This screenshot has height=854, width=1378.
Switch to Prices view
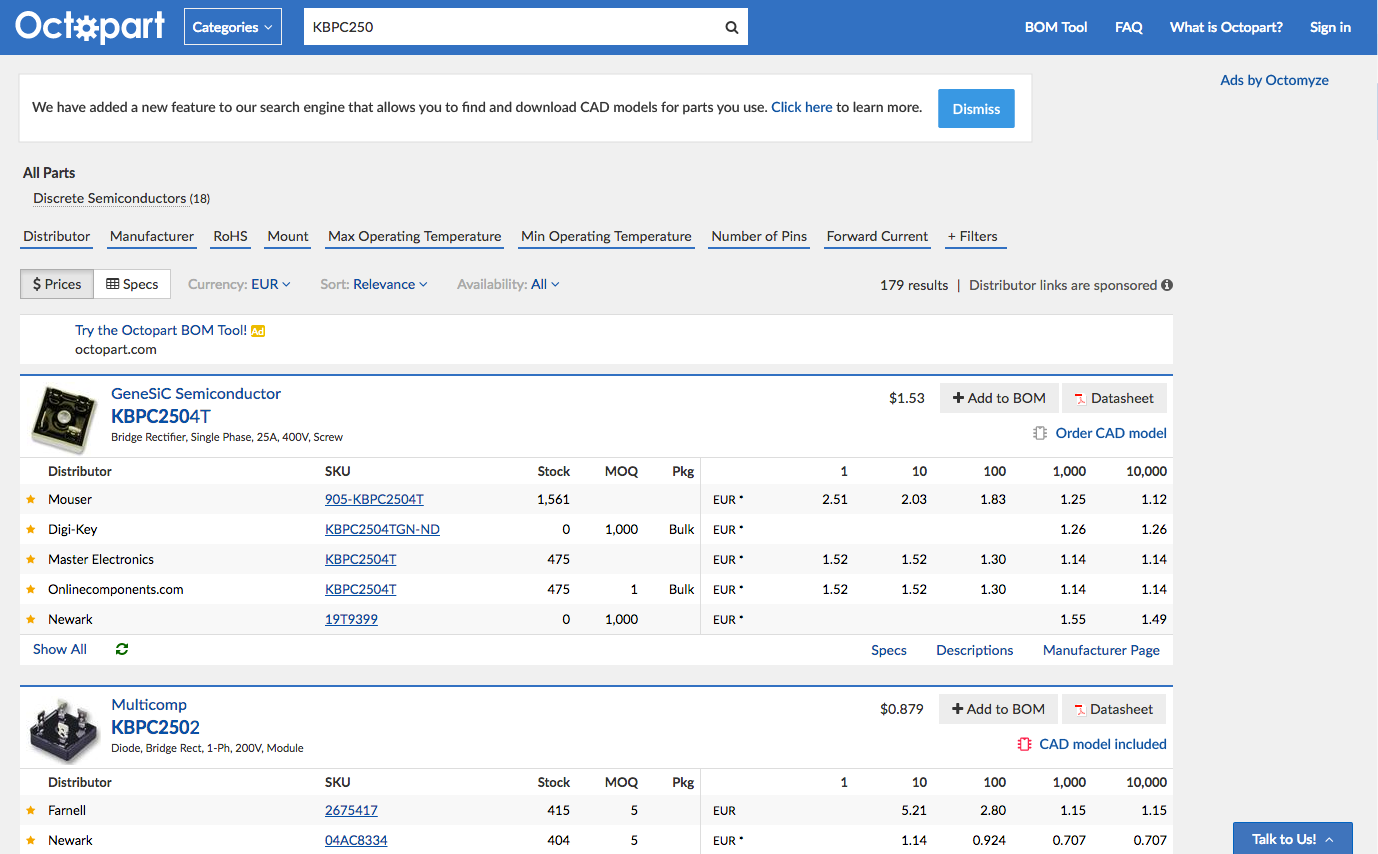(x=57, y=284)
